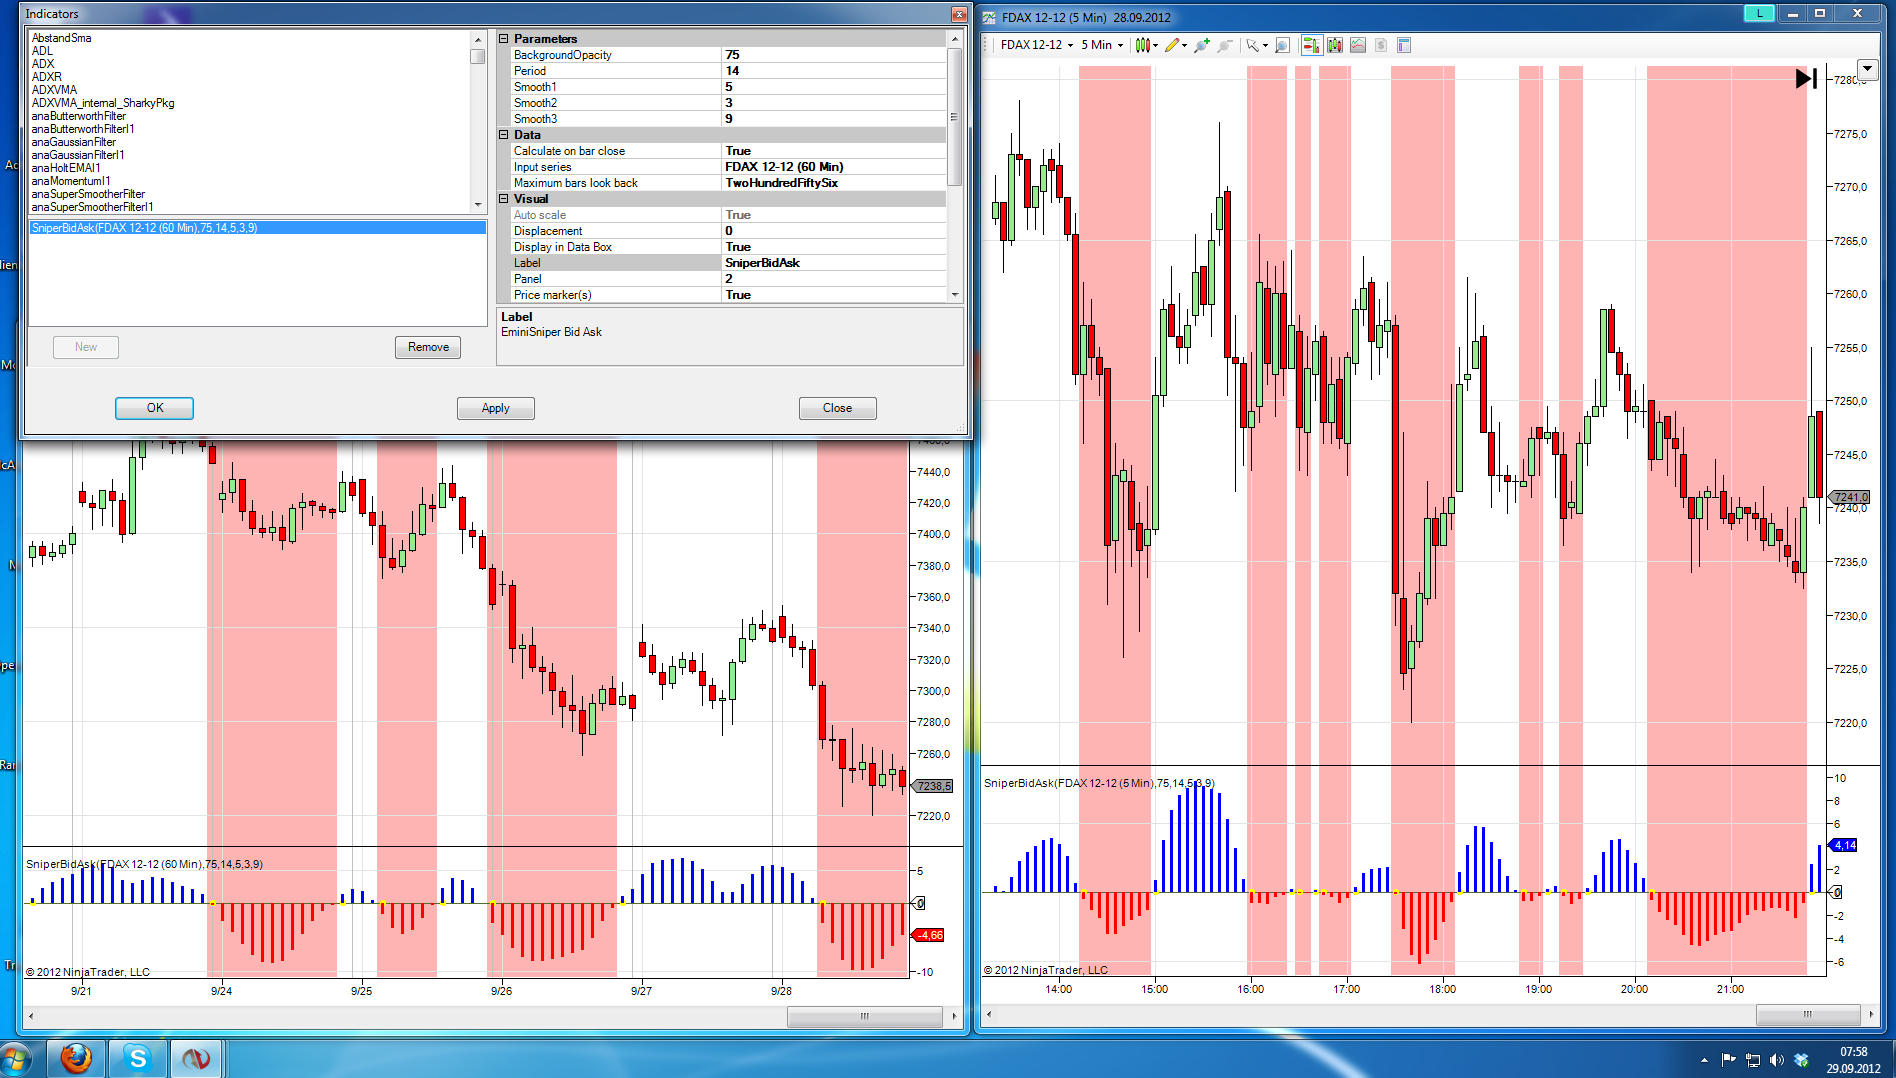Select the applied SniperBidAsk indicator entry
Viewport: 1896px width, 1078px height.
258,228
